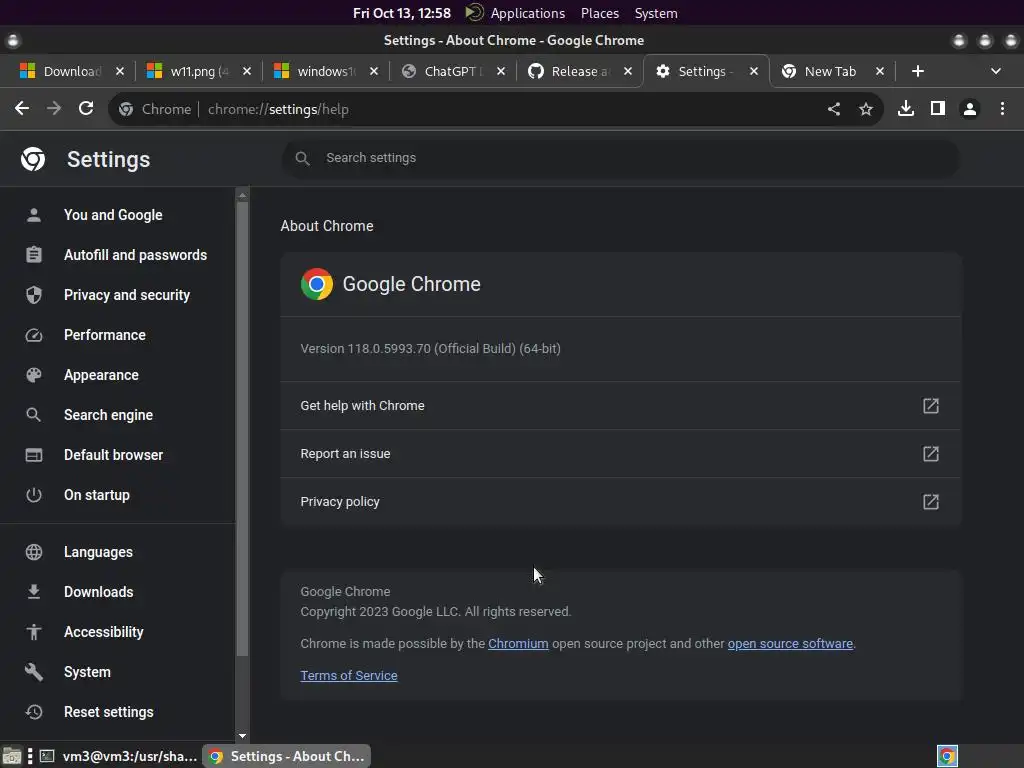Open the Places menu in top panel
Image resolution: width=1024 pixels, height=768 pixels.
(x=600, y=13)
